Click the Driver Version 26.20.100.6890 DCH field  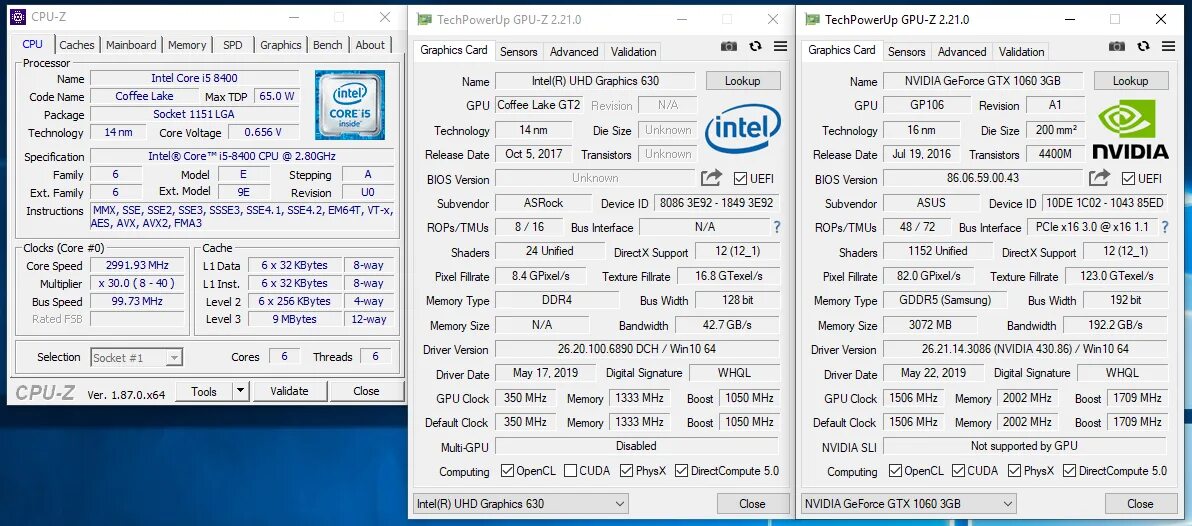(637, 350)
